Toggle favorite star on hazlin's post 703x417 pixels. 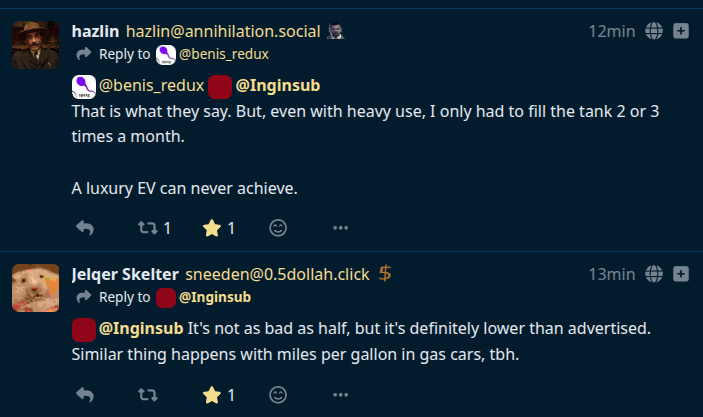click(211, 228)
